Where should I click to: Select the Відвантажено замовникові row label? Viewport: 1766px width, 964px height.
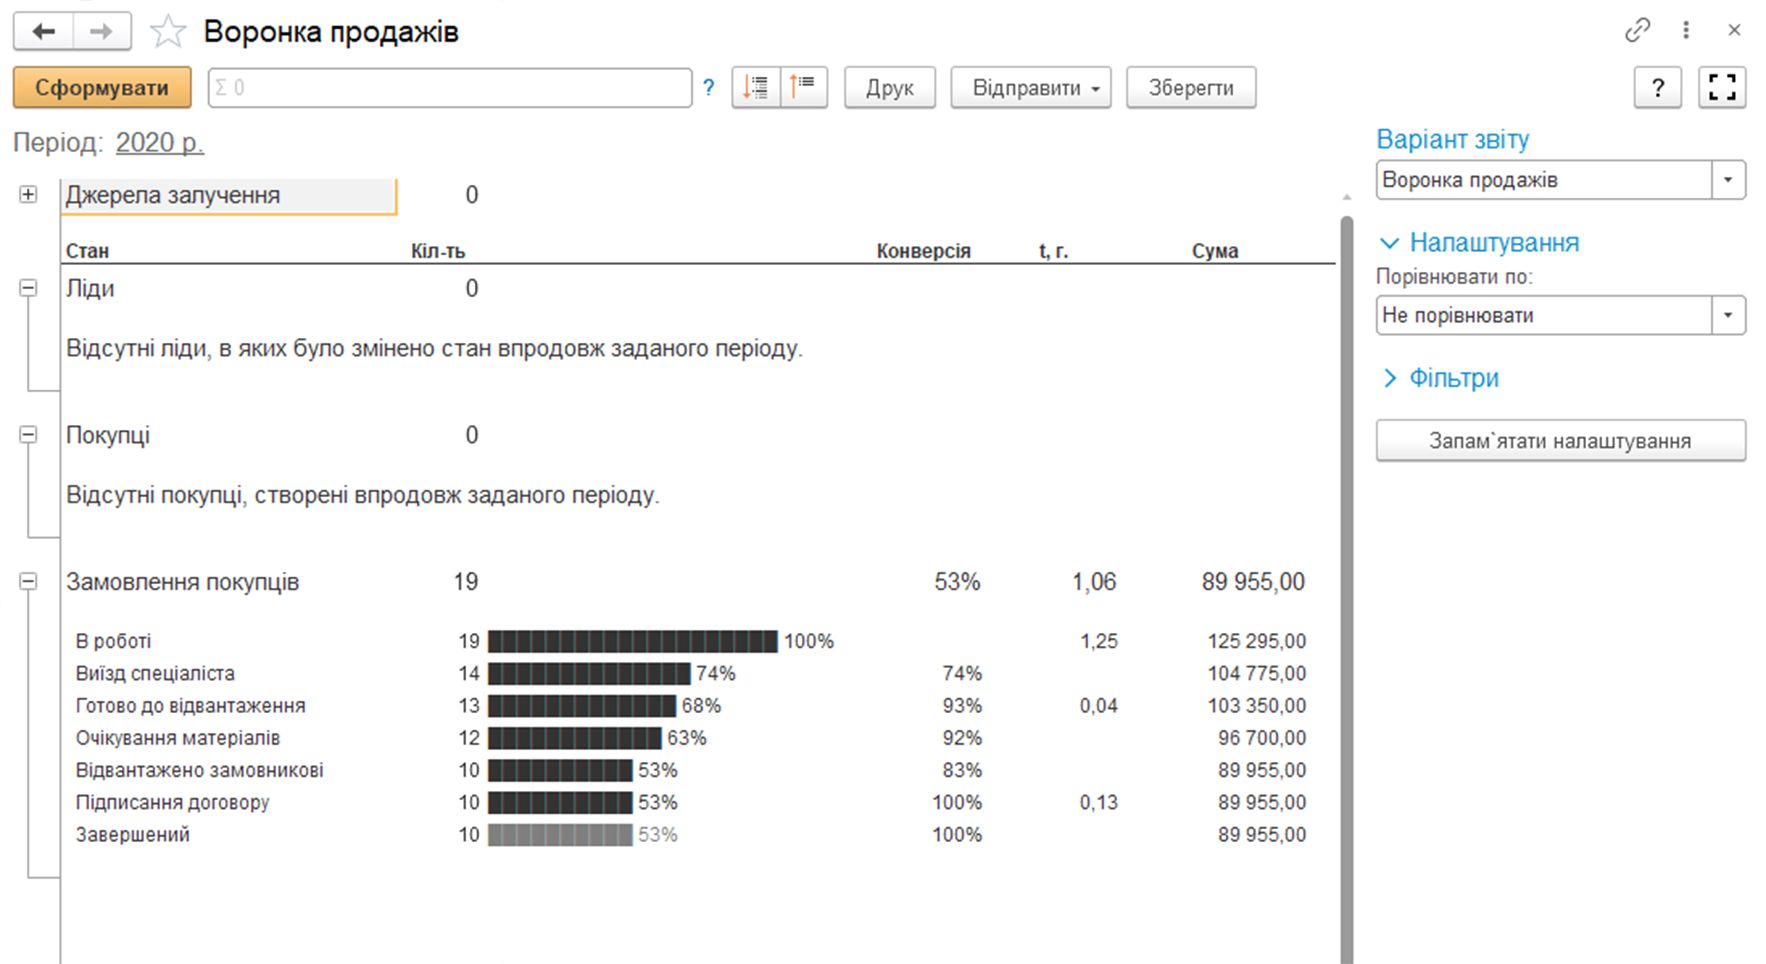pos(199,770)
